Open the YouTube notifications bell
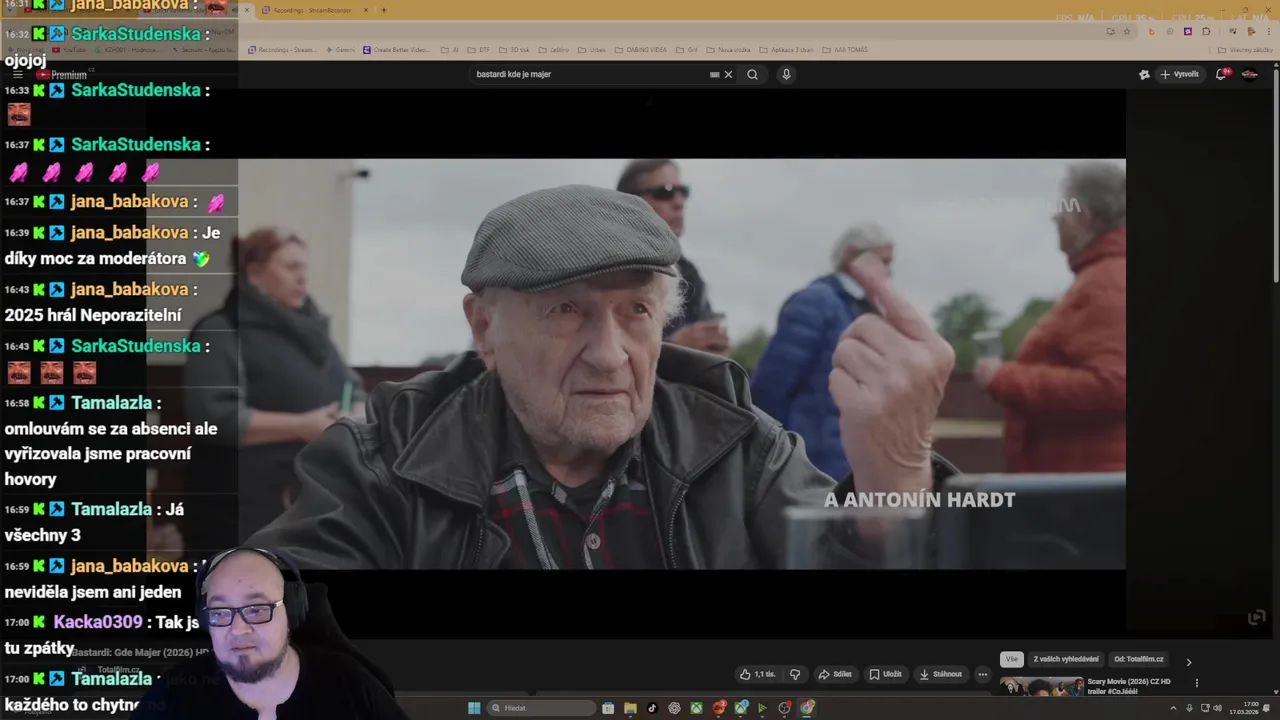Image resolution: width=1280 pixels, height=720 pixels. point(1222,74)
